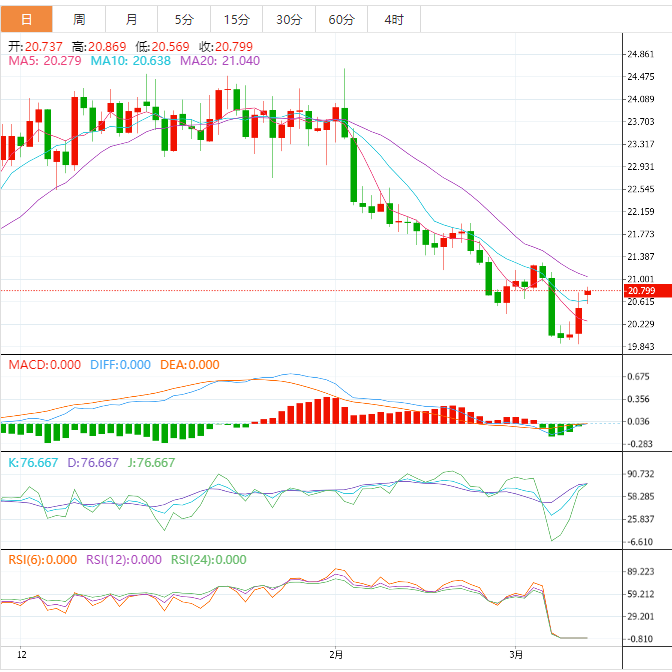Open the 60分 timeframe tab
The width and height of the screenshot is (672, 672).
pos(341,19)
